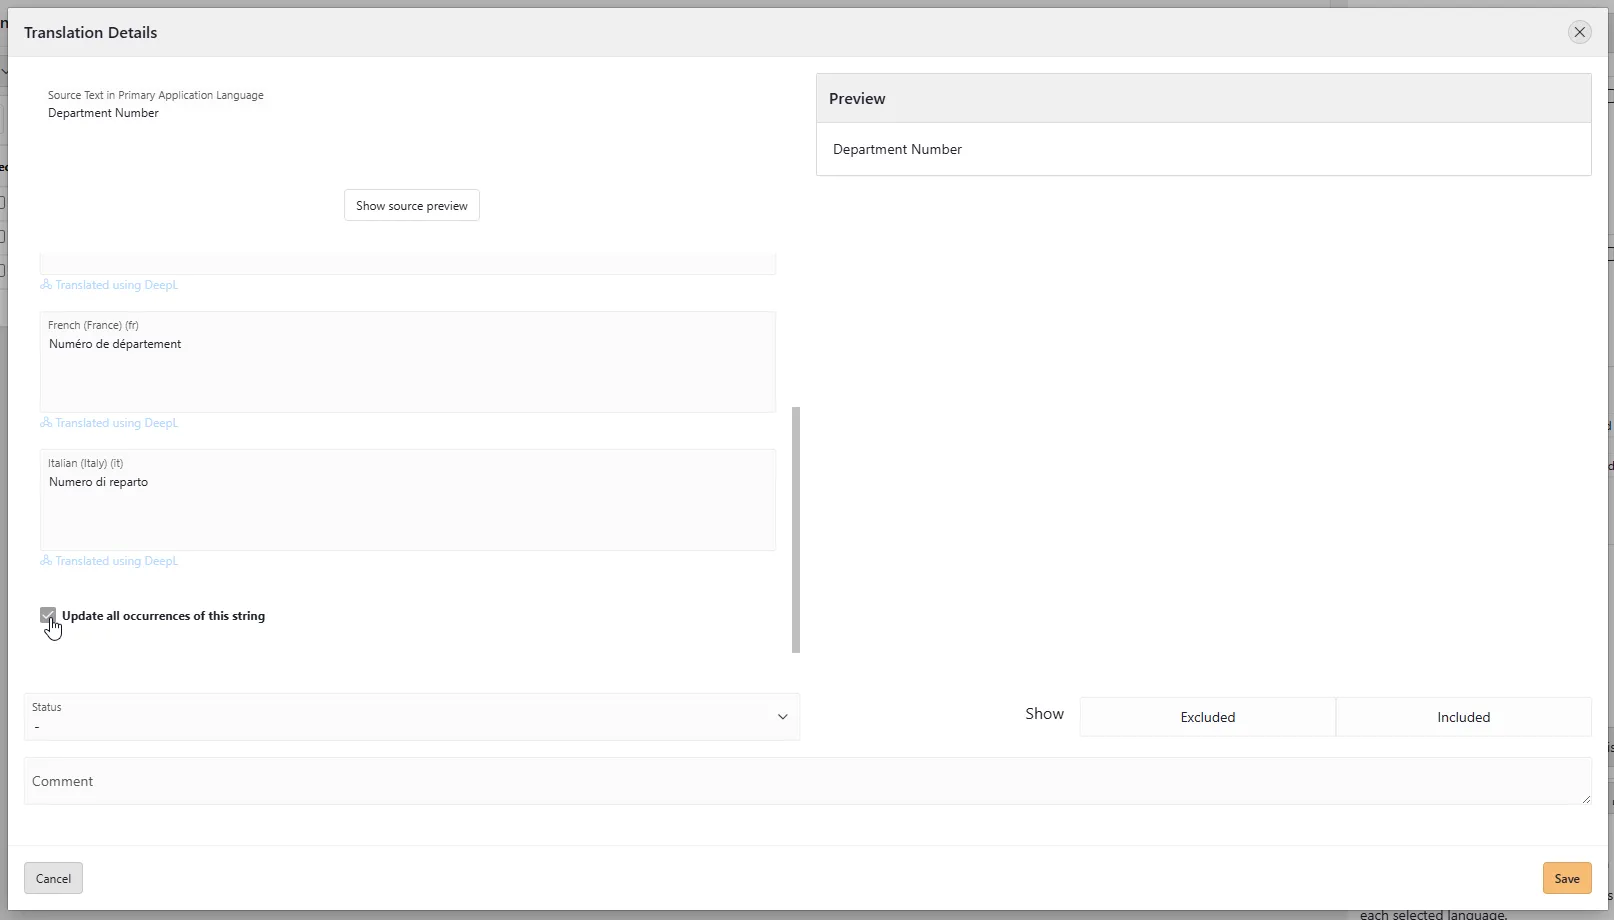Image resolution: width=1614 pixels, height=920 pixels.
Task: Click the Department Number text in Preview
Action: click(x=897, y=149)
